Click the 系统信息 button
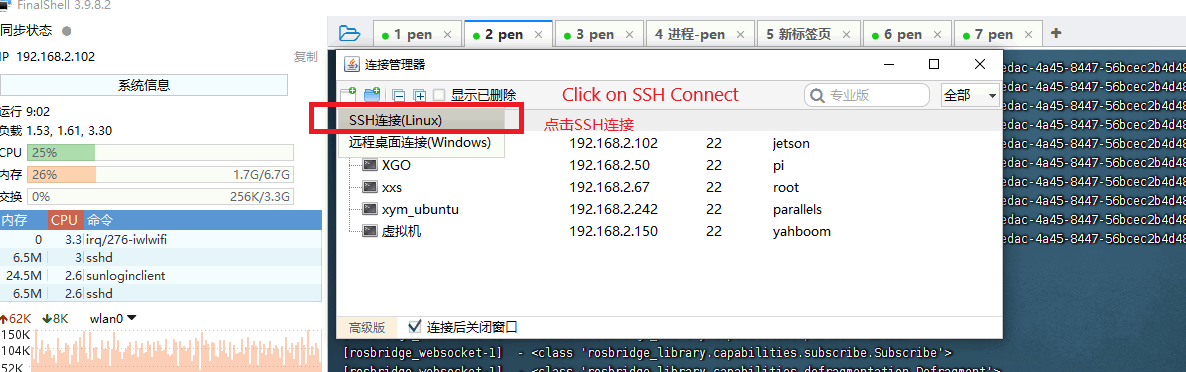1186x372 pixels. click(x=144, y=85)
